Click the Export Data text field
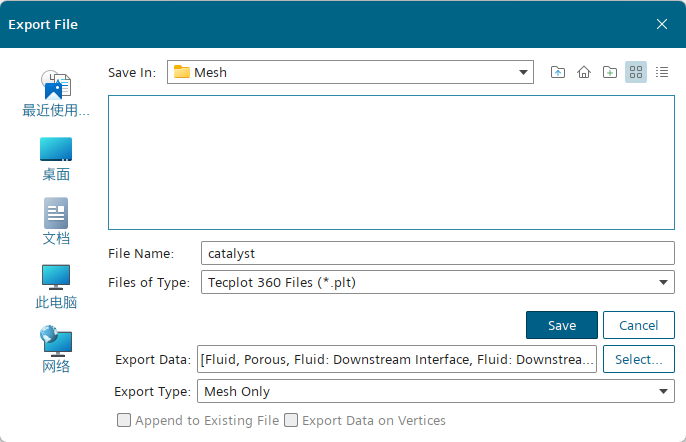 click(397, 359)
